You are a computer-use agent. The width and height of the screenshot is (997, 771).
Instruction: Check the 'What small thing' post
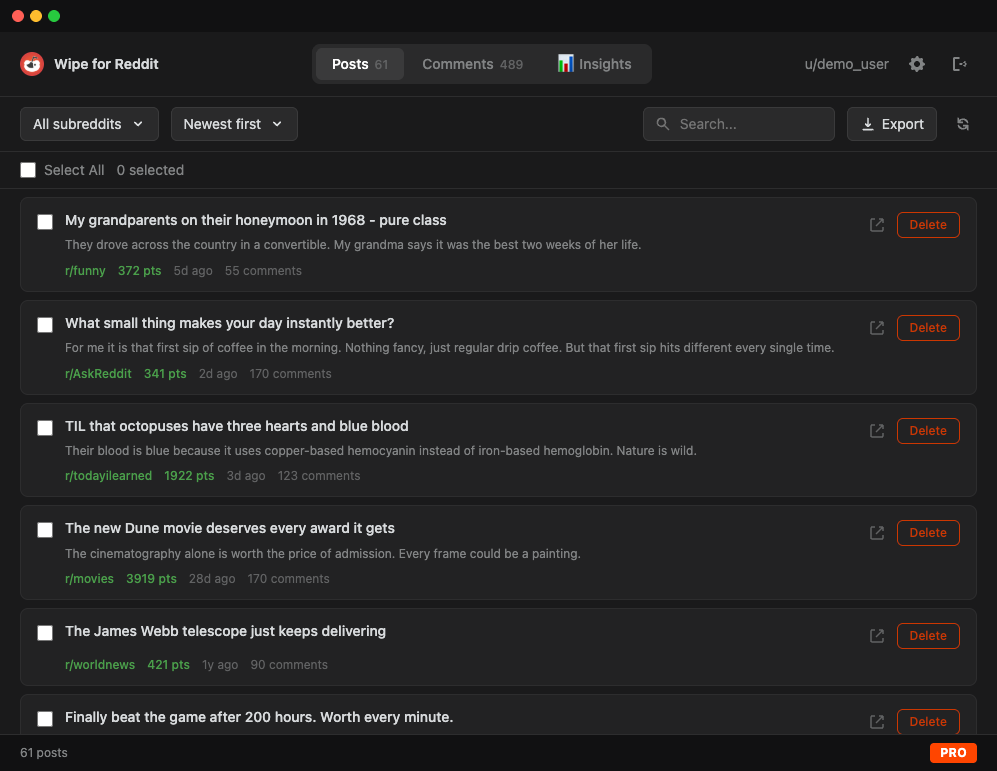[x=45, y=325]
